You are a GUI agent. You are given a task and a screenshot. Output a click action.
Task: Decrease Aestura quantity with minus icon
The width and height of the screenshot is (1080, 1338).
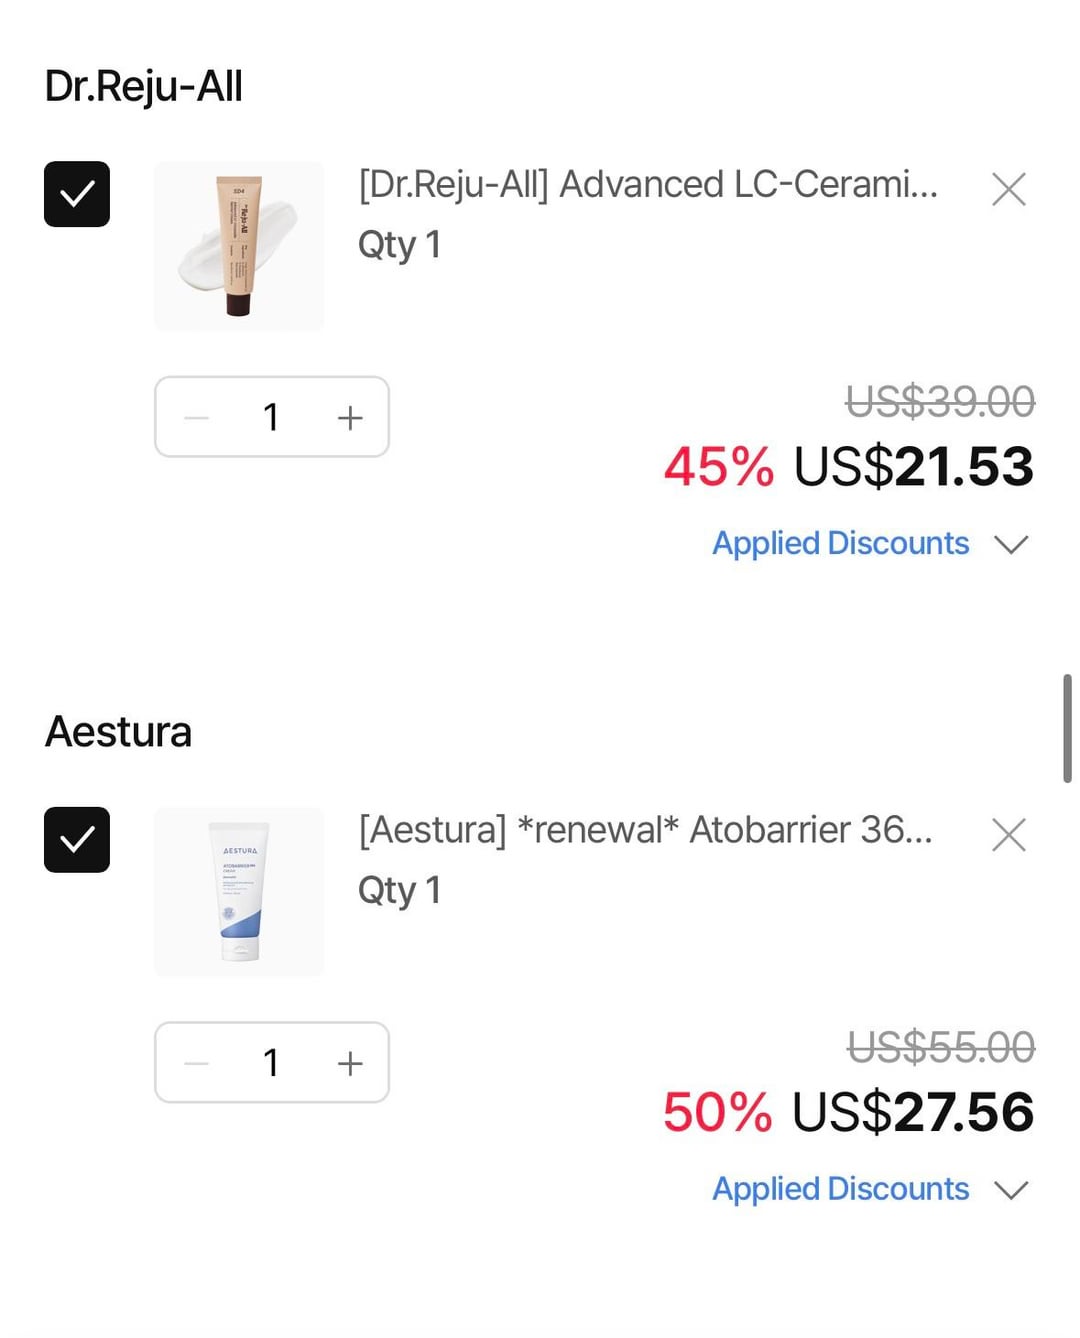pyautogui.click(x=197, y=1063)
